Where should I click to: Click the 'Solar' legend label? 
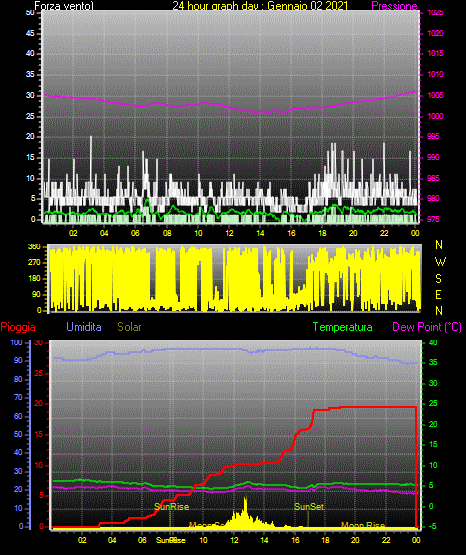click(x=130, y=327)
